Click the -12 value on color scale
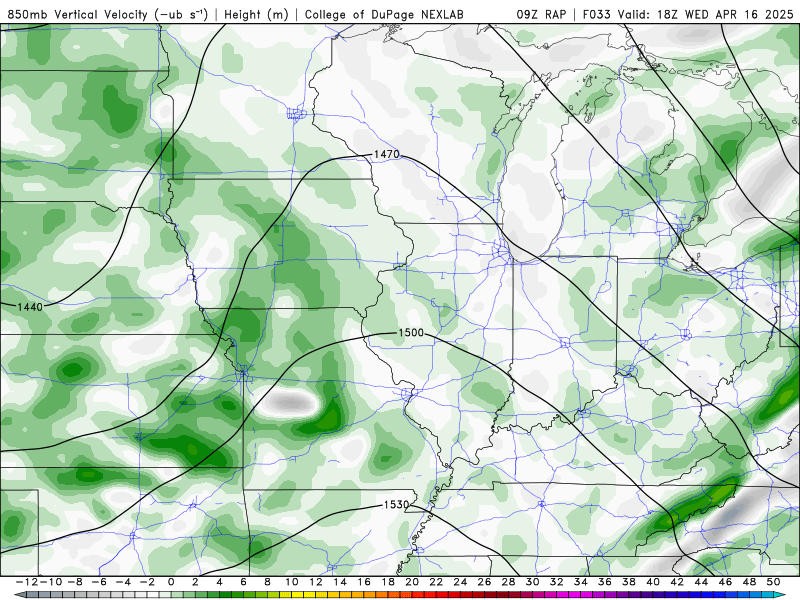Viewport: 800px width, 600px height. pos(27,582)
